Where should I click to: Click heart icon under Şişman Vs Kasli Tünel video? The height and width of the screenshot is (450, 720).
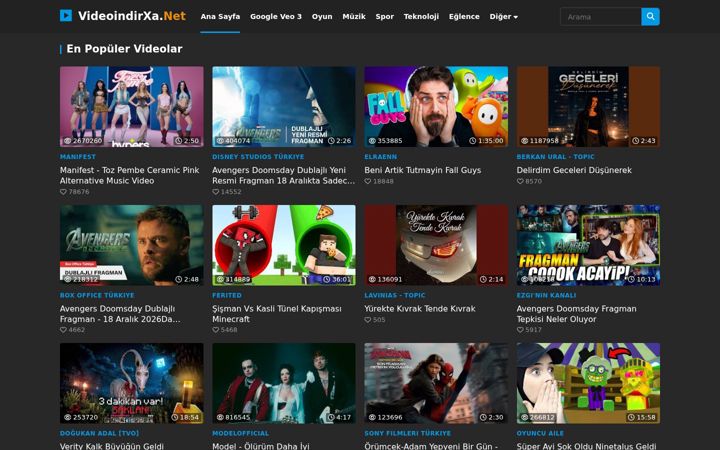coord(215,330)
